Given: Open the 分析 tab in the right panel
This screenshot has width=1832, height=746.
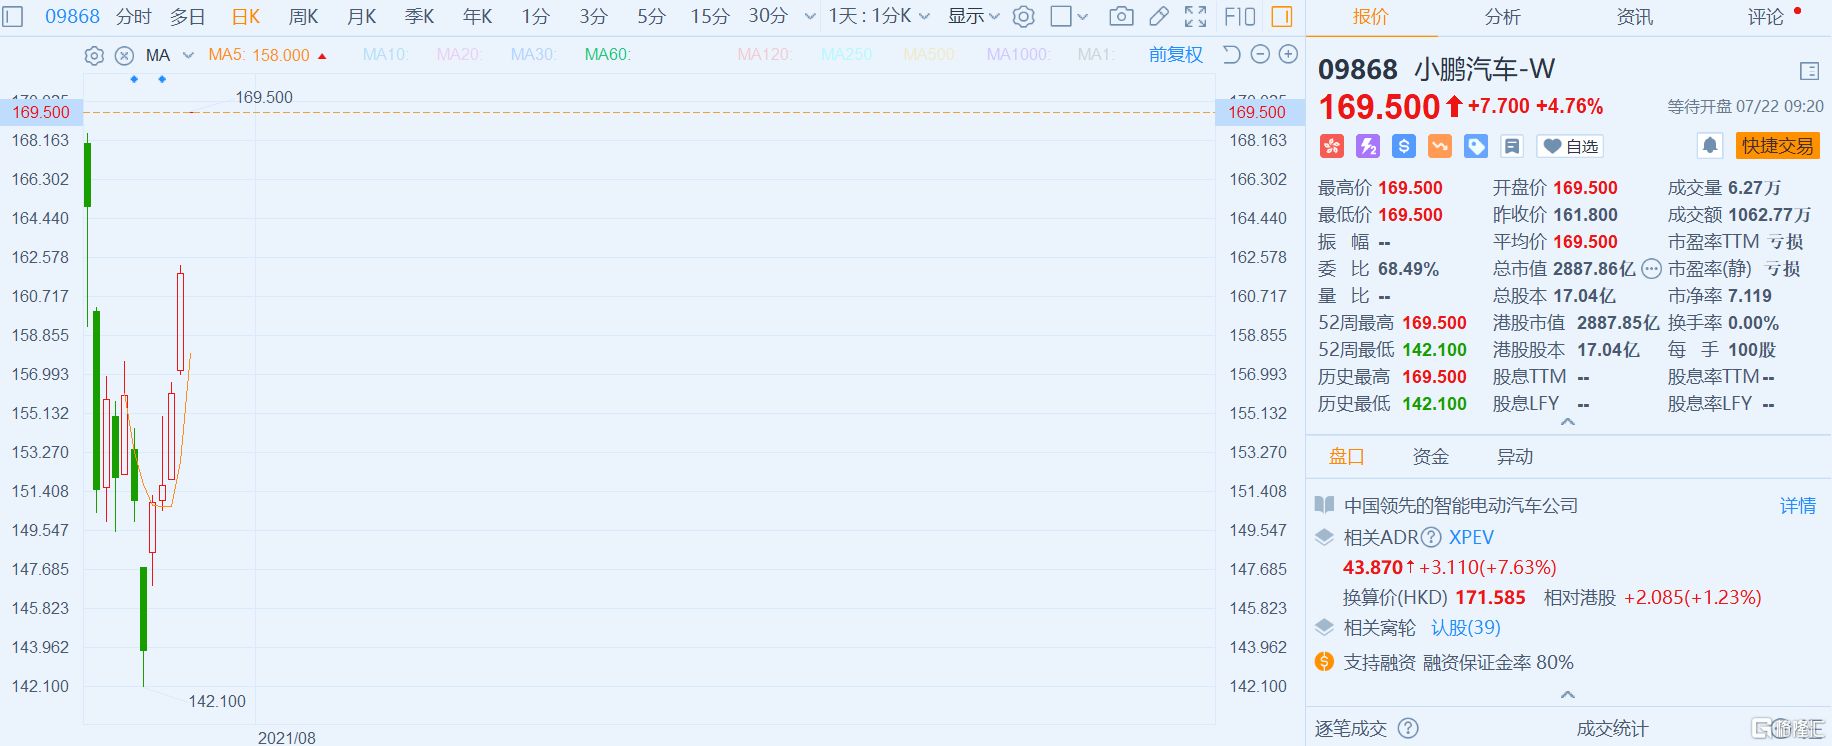Looking at the screenshot, I should coord(1502,17).
